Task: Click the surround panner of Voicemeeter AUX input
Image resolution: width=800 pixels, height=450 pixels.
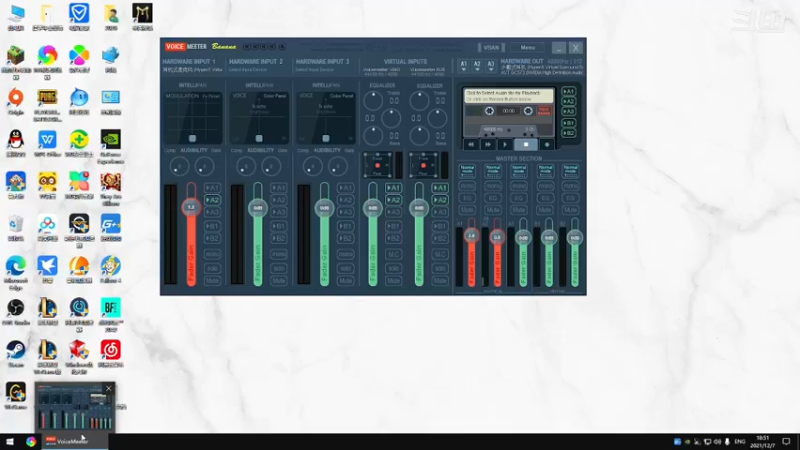Action: (x=423, y=165)
